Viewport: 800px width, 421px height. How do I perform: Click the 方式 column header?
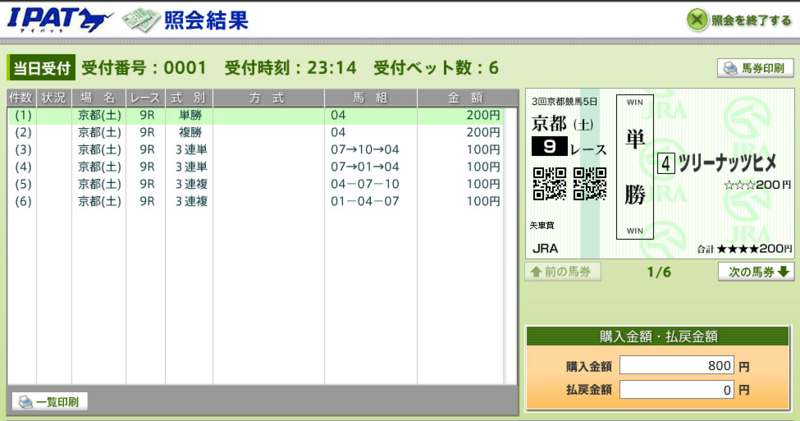(268, 98)
